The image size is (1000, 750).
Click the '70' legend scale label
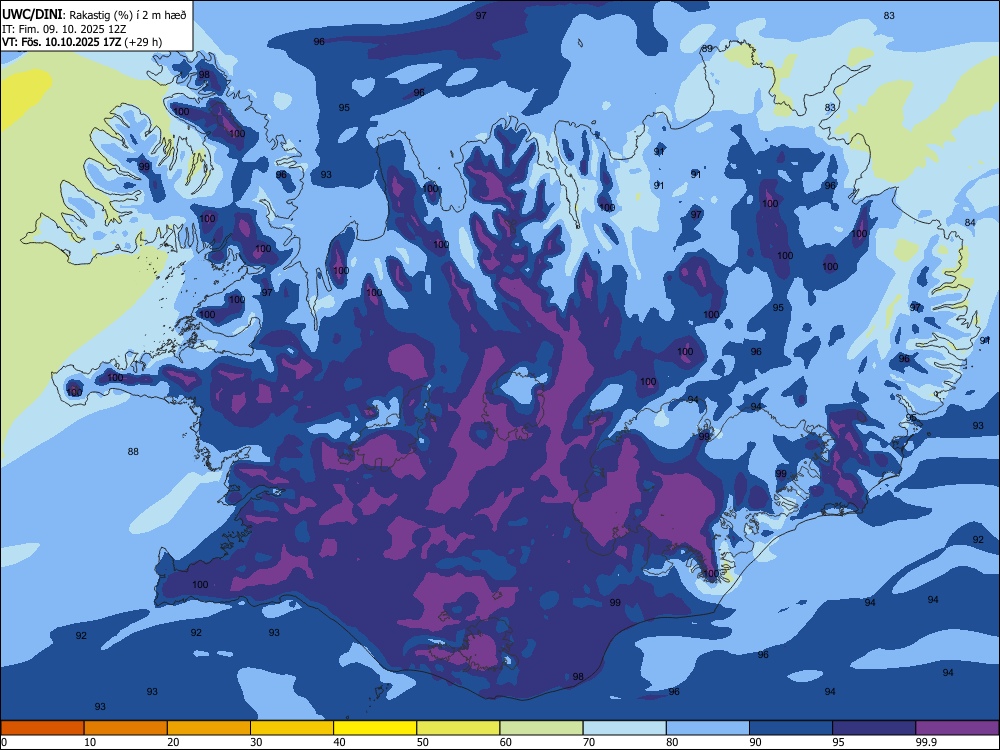(x=589, y=742)
